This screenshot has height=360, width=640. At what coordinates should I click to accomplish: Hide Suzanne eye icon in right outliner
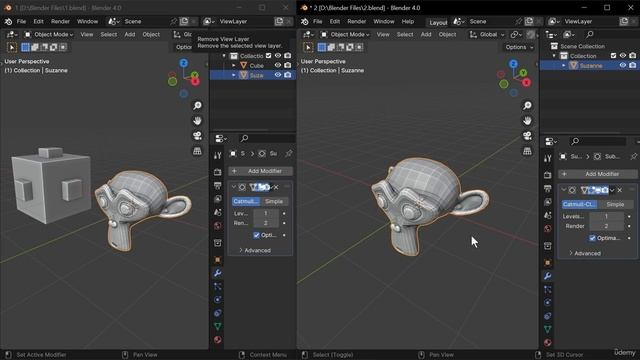coord(623,65)
